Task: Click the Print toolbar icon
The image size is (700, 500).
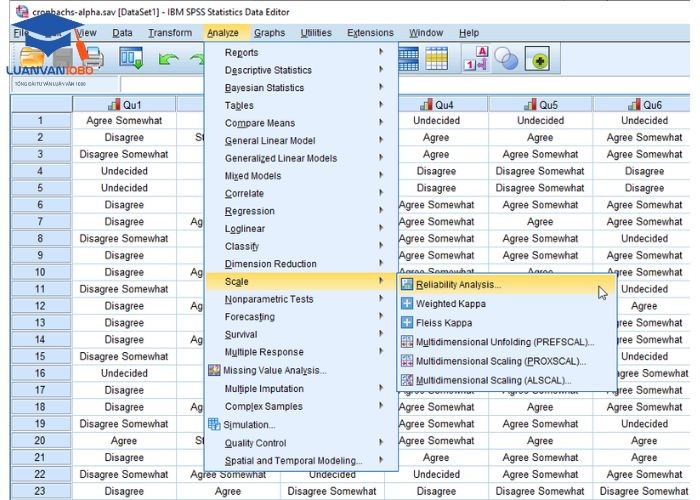Action: pyautogui.click(x=95, y=58)
